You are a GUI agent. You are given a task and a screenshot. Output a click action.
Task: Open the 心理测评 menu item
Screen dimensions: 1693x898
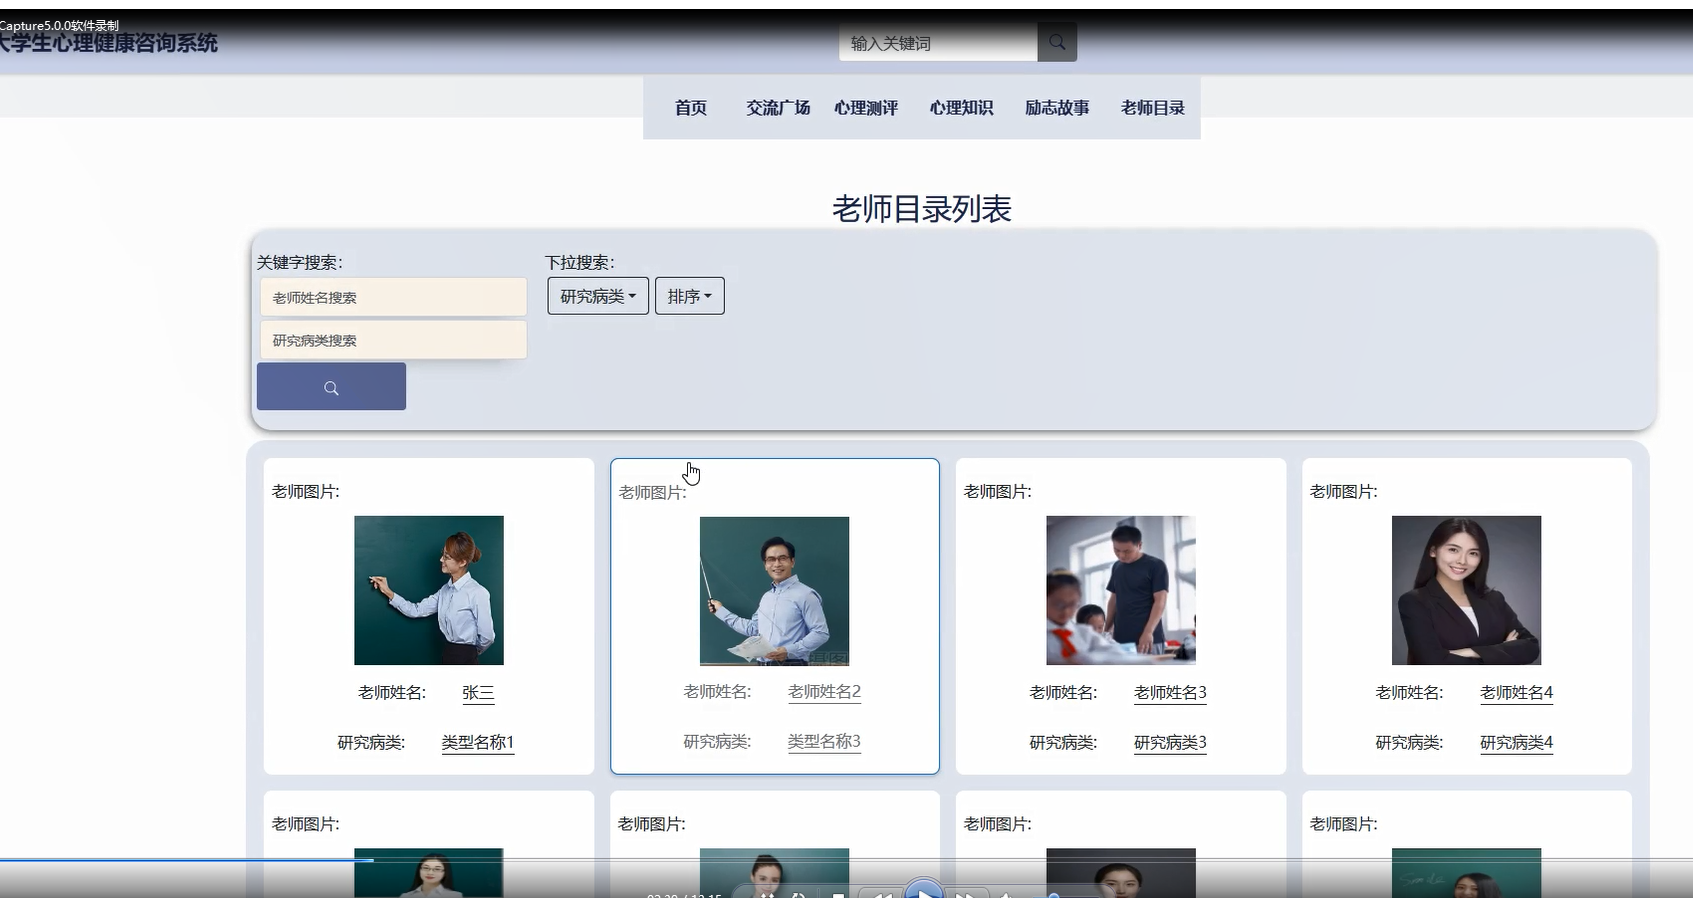coord(866,108)
